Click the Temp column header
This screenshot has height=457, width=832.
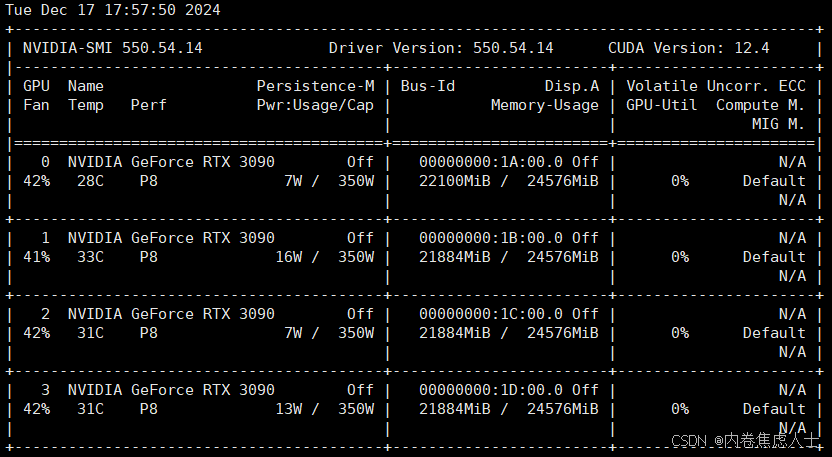(86, 105)
